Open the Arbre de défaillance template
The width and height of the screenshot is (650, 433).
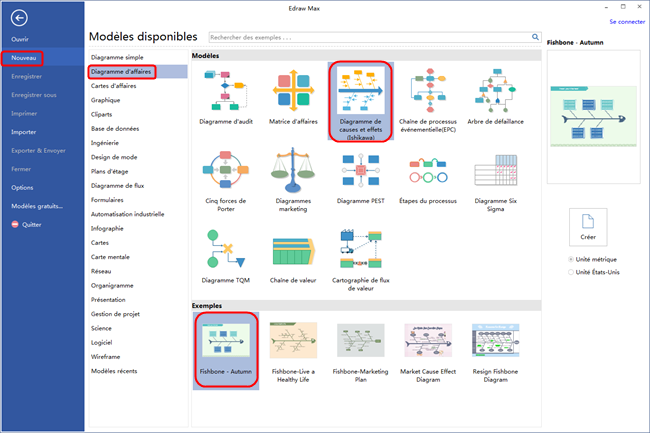pos(495,92)
